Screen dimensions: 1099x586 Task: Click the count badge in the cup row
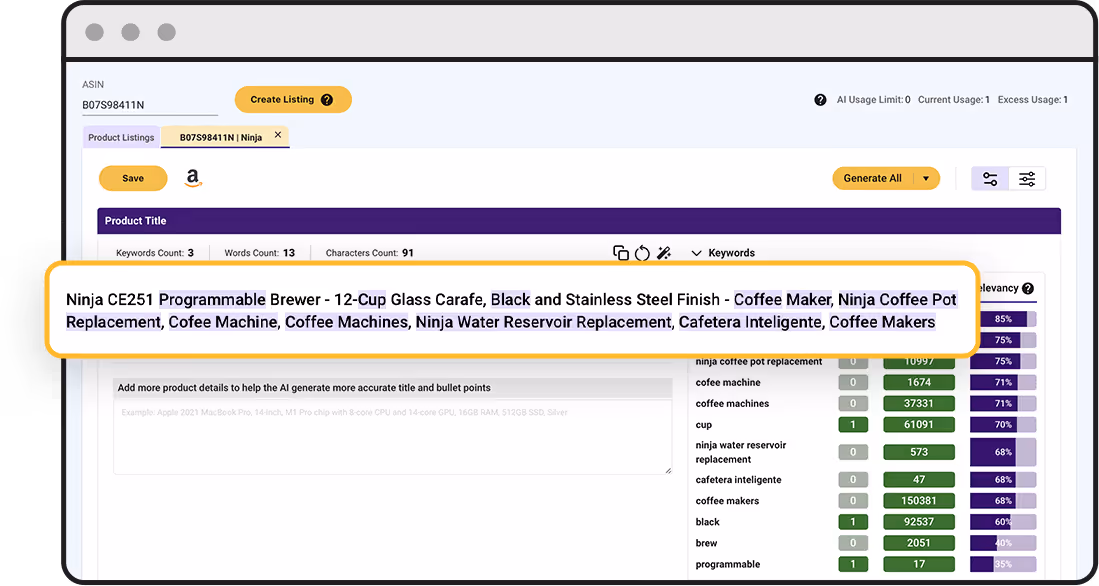[853, 425]
